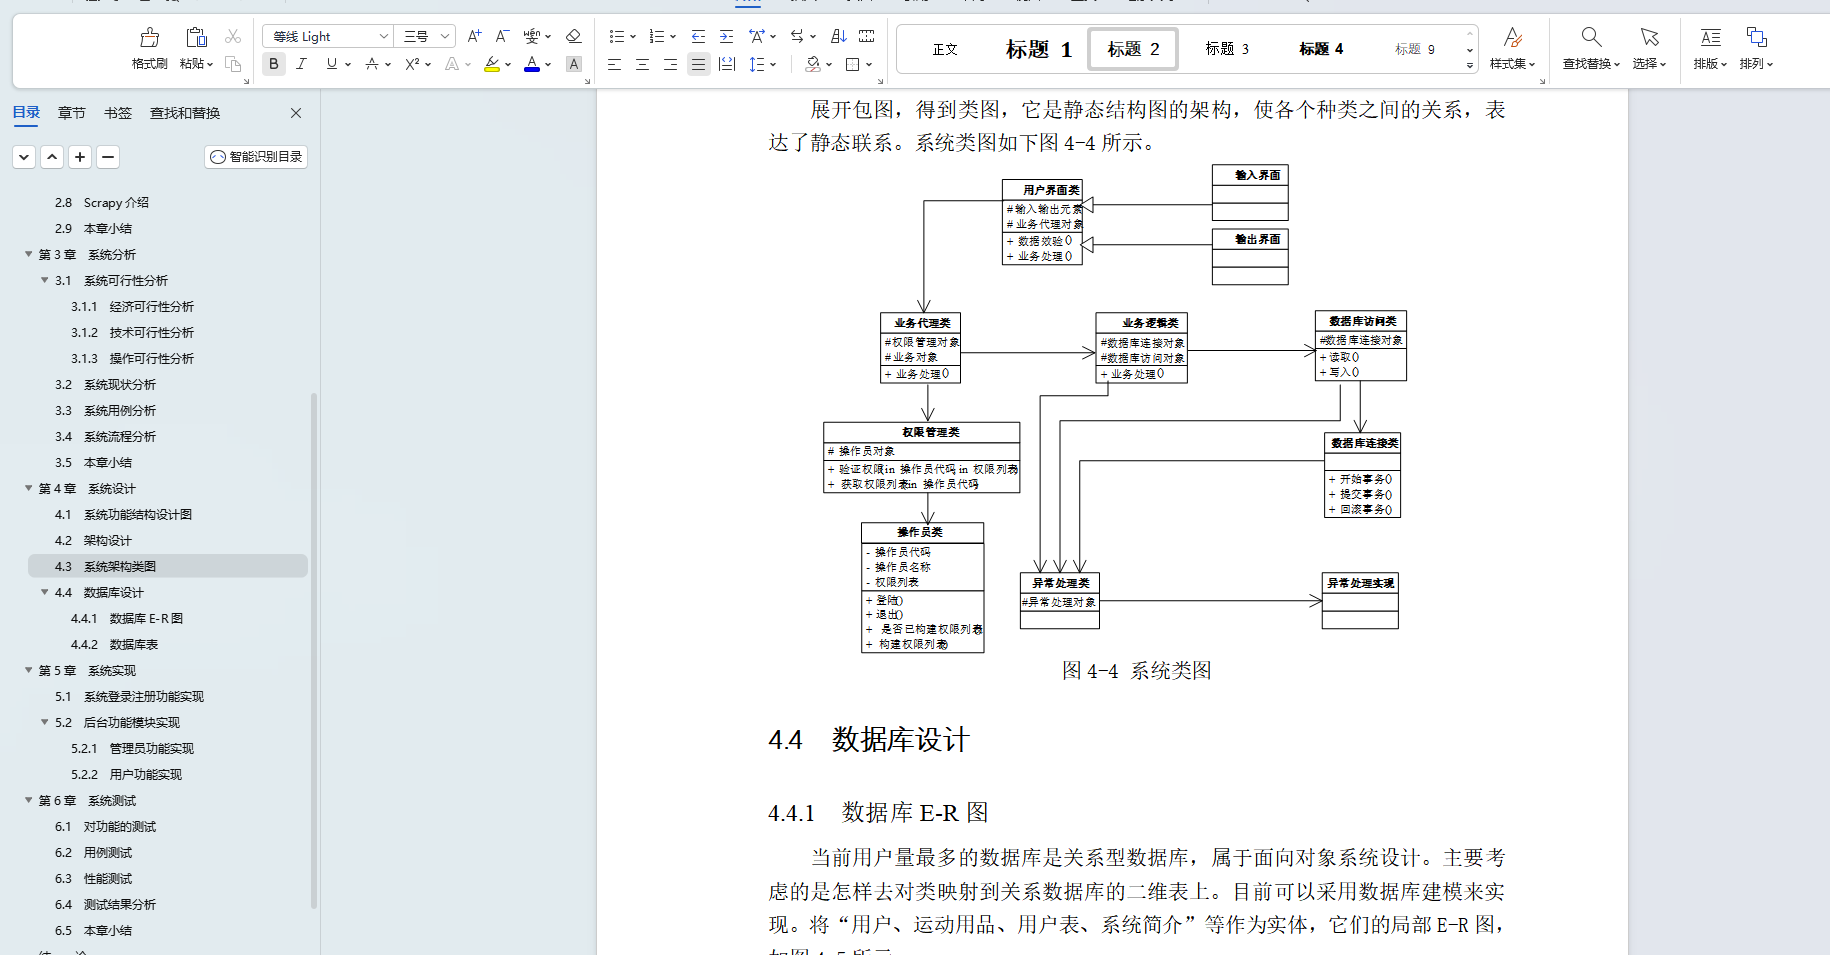Click the expand-down arrow outline button
Image resolution: width=1830 pixels, height=955 pixels.
click(x=24, y=157)
